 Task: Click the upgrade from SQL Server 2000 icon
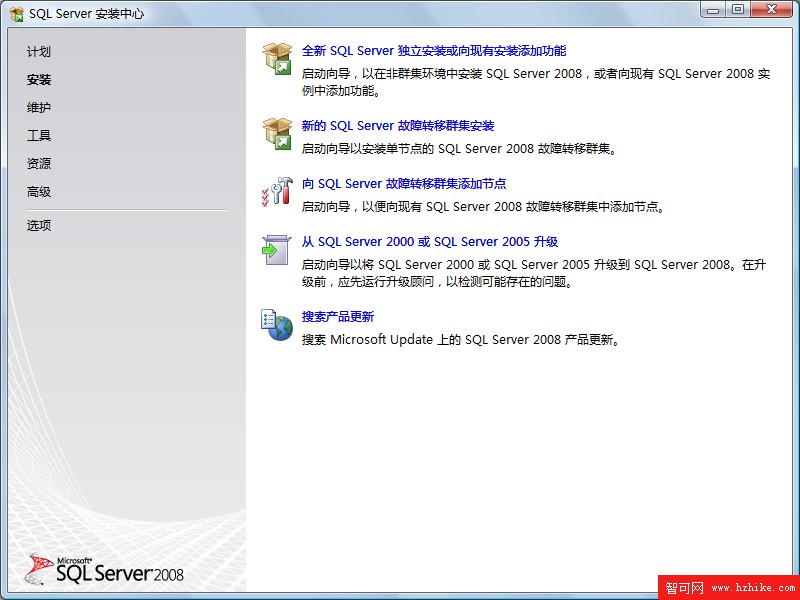(277, 249)
